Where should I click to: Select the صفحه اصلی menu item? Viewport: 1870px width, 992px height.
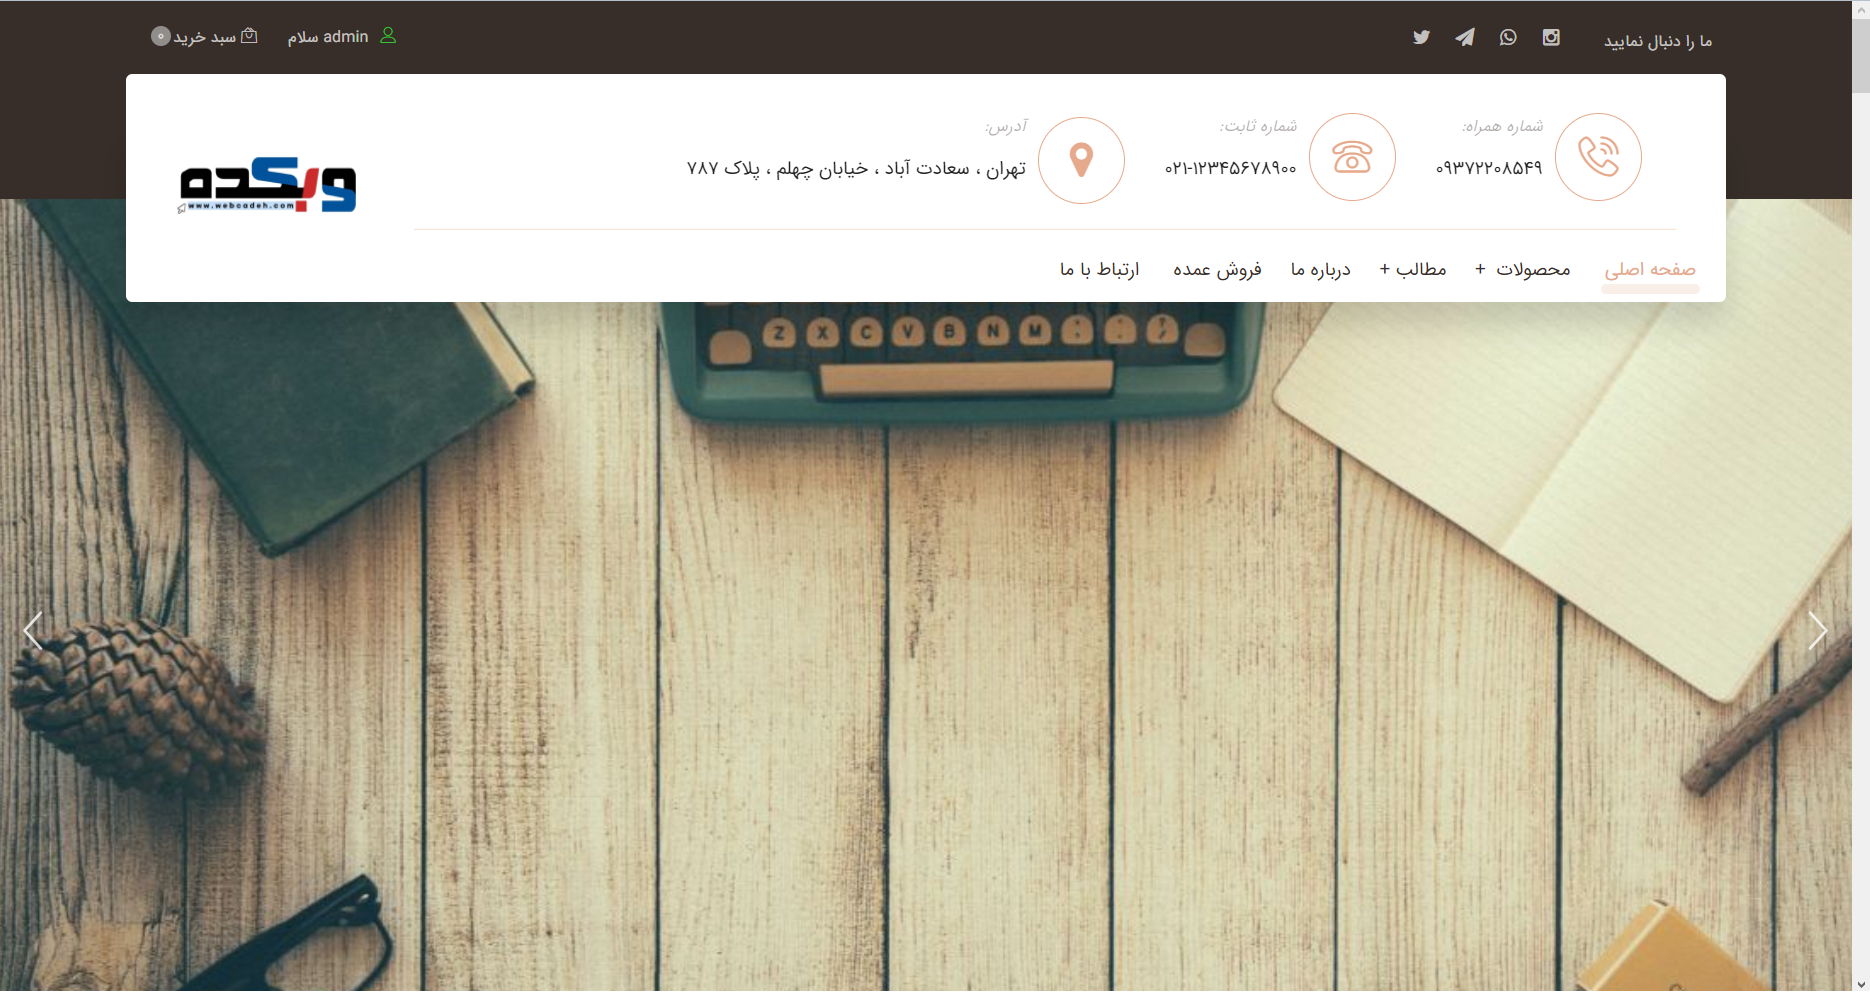pyautogui.click(x=1650, y=269)
